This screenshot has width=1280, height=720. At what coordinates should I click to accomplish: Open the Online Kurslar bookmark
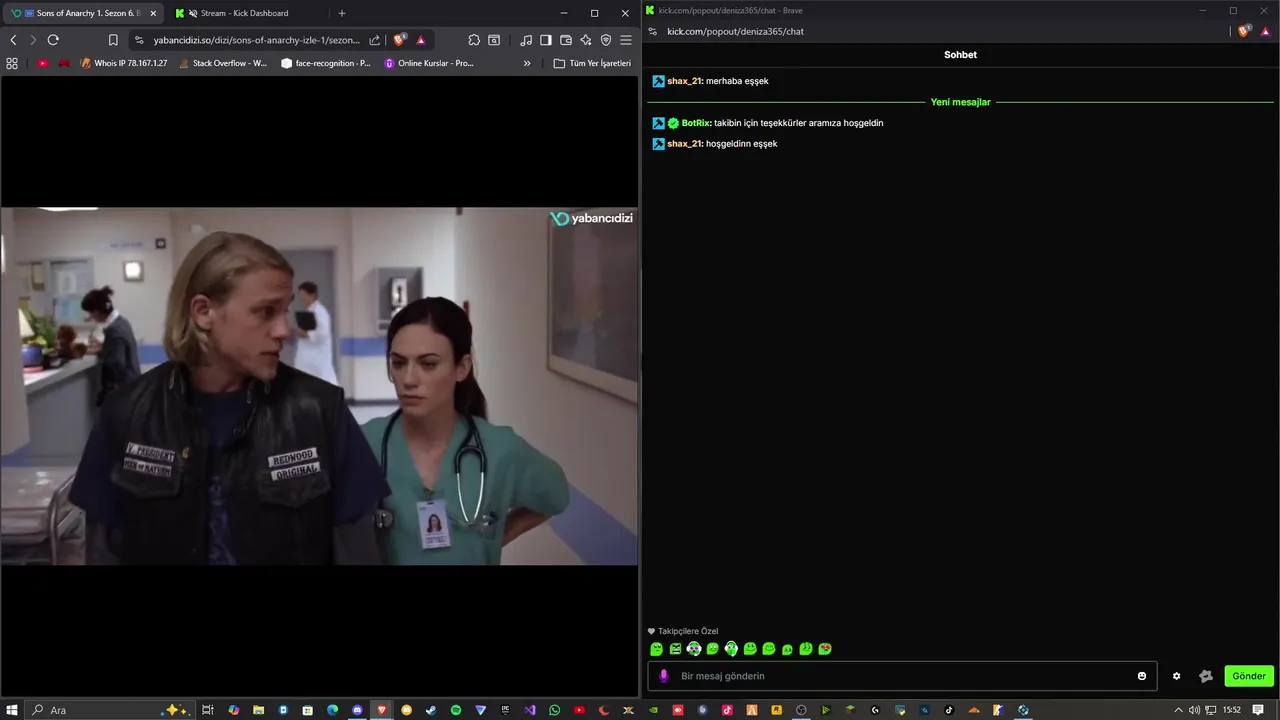coord(429,63)
